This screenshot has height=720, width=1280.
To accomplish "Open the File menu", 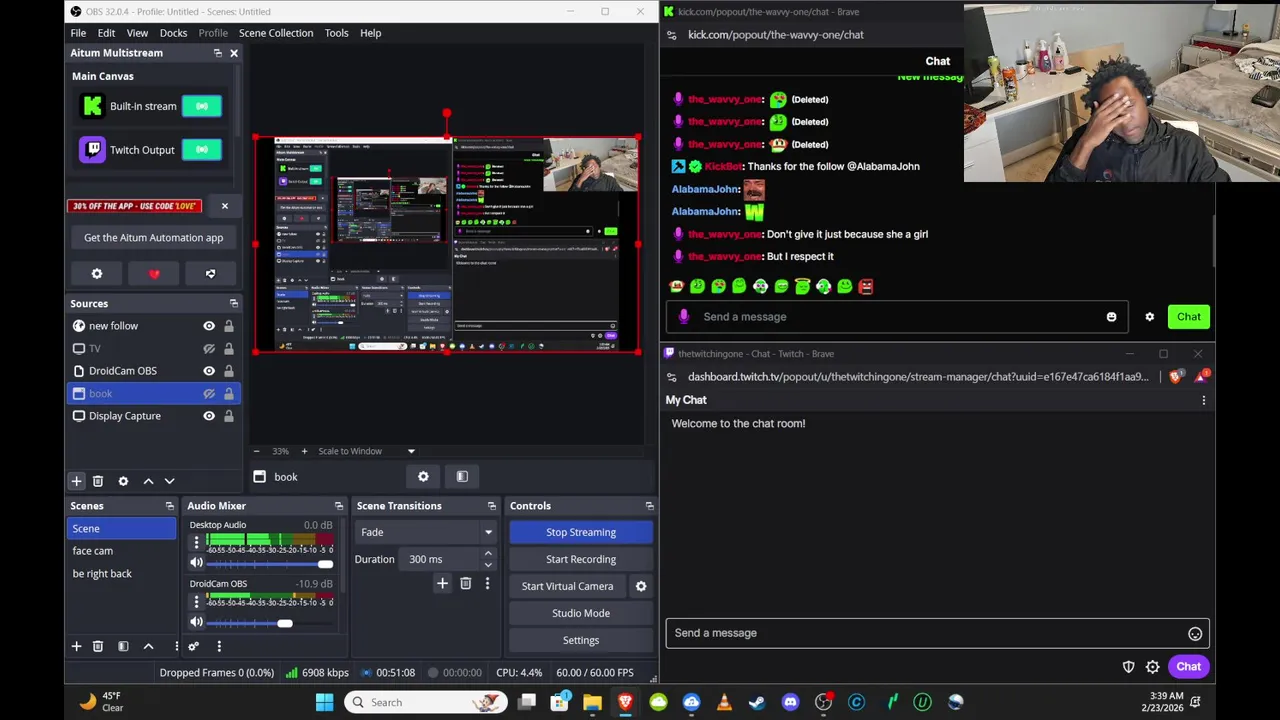I will tap(78, 33).
